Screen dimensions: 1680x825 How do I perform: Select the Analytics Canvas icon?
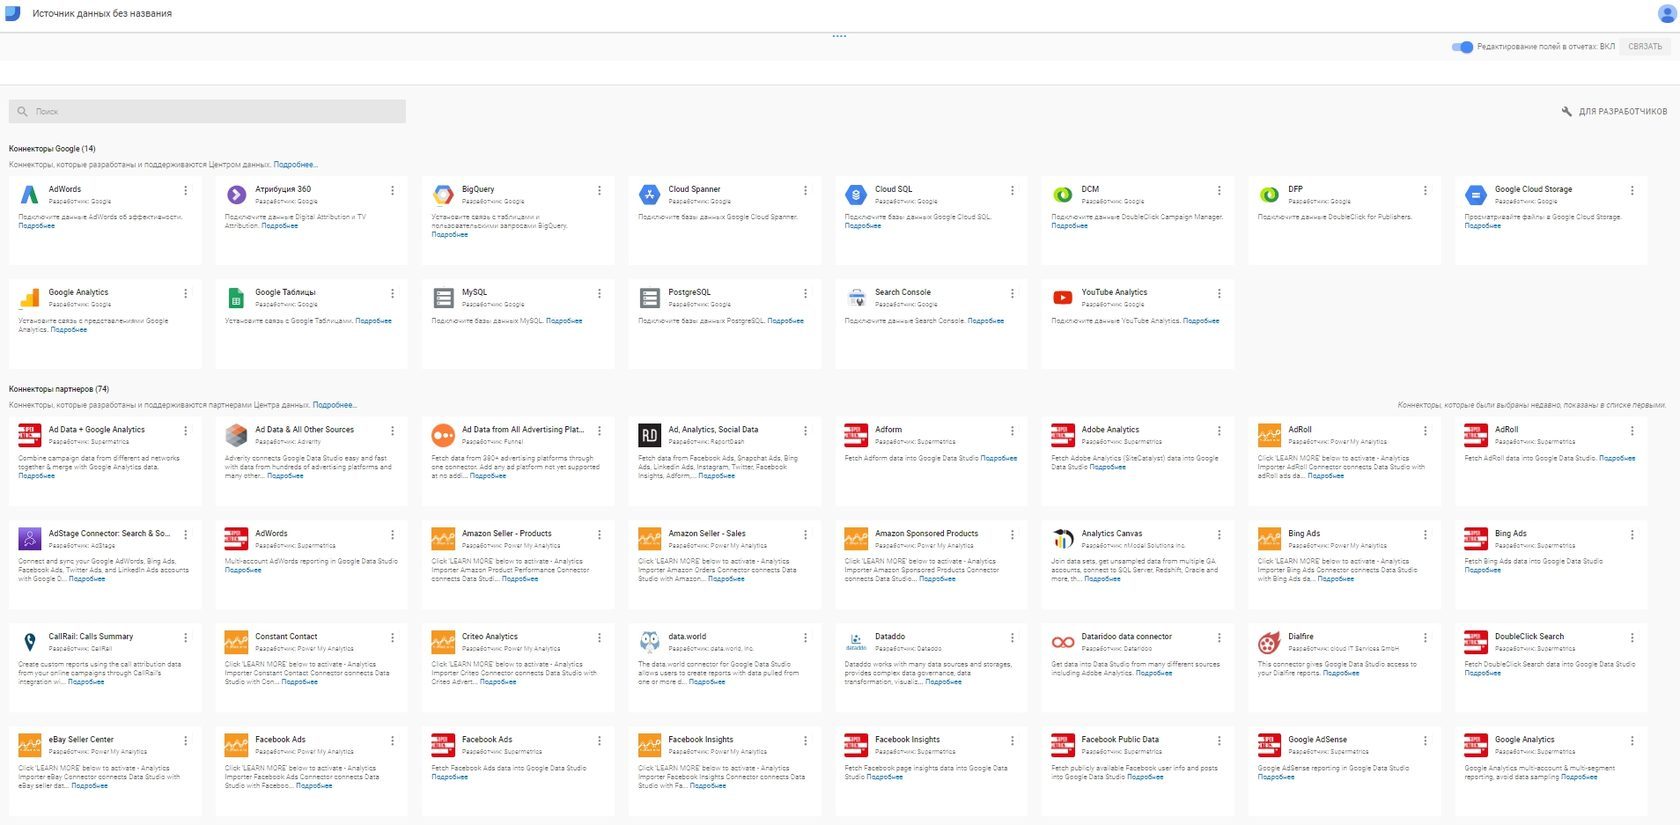click(1063, 539)
